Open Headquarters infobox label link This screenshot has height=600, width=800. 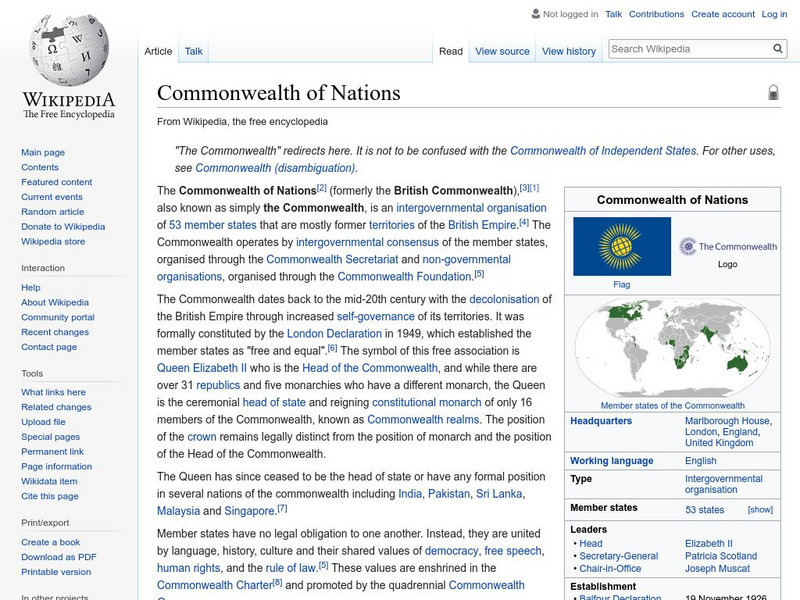601,421
